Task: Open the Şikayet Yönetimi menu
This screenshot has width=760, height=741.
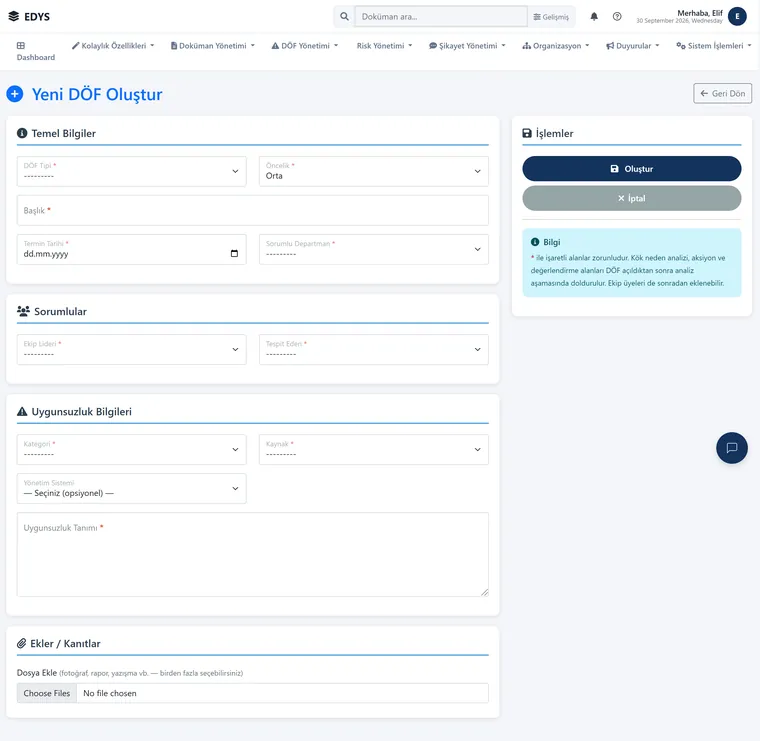Action: (467, 46)
